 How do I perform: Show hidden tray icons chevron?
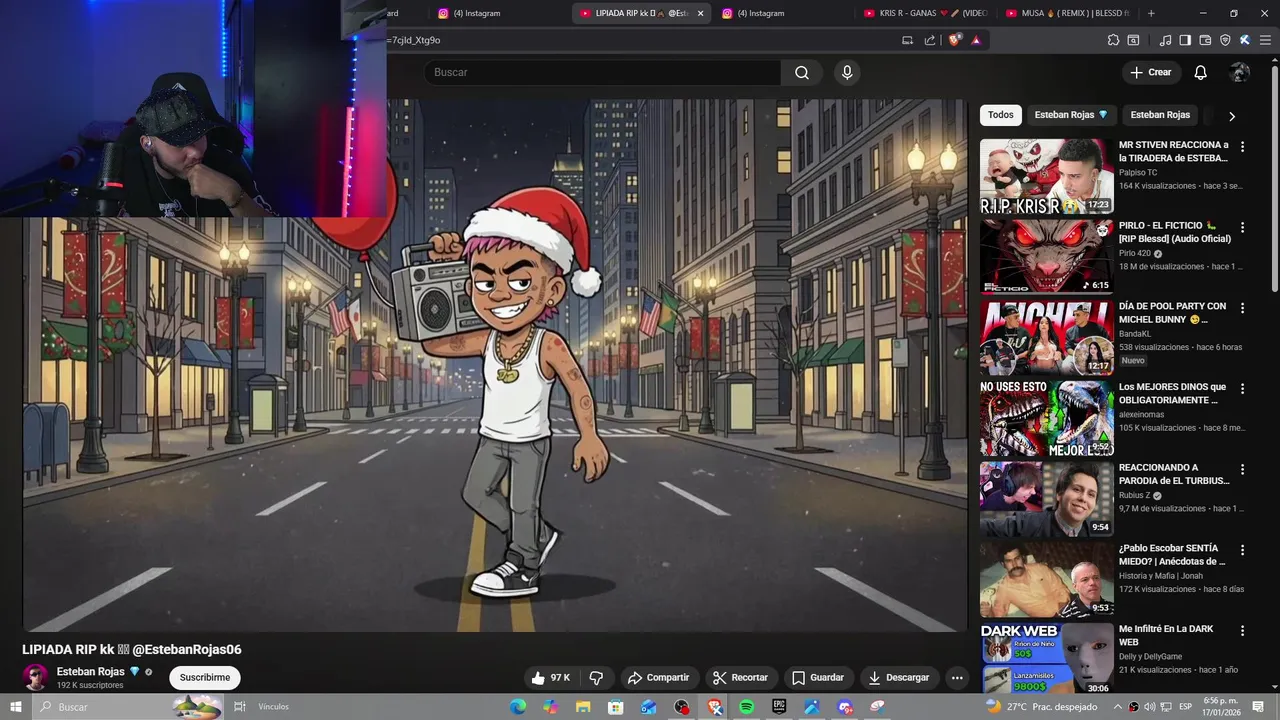coord(1118,707)
